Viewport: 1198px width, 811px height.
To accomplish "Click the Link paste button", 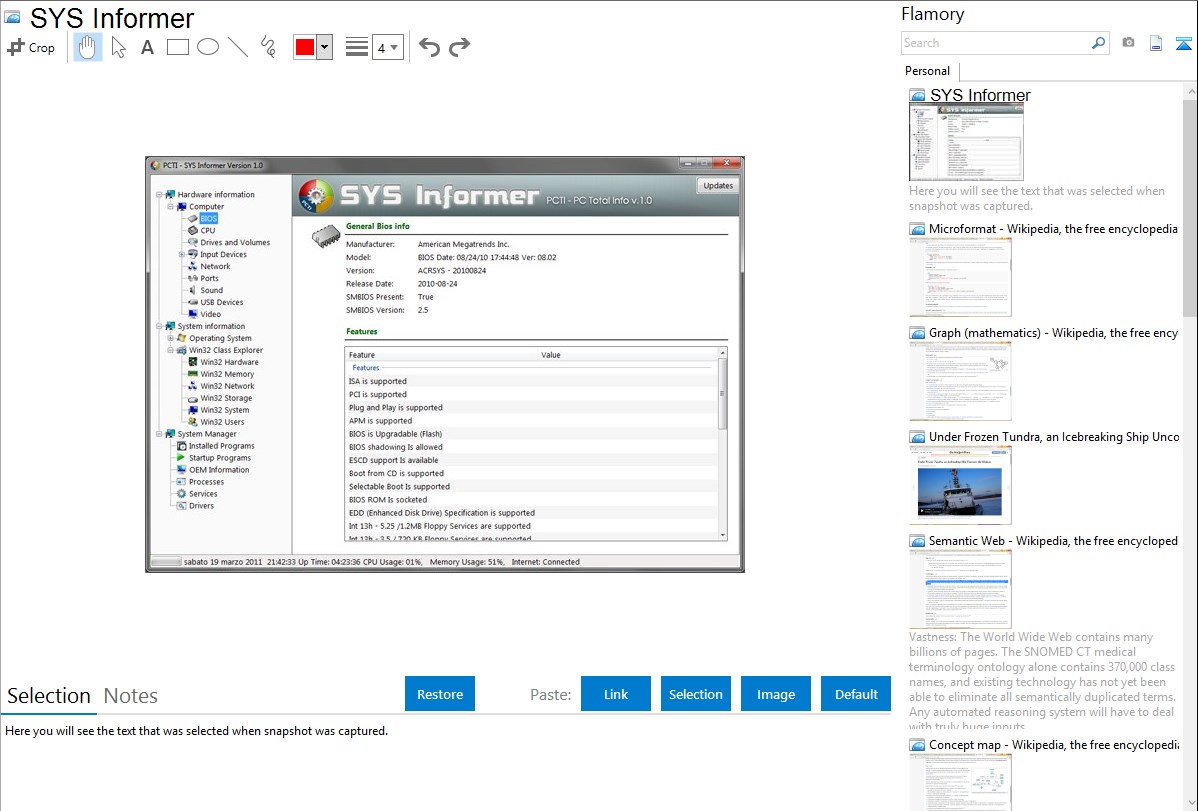I will click(616, 694).
